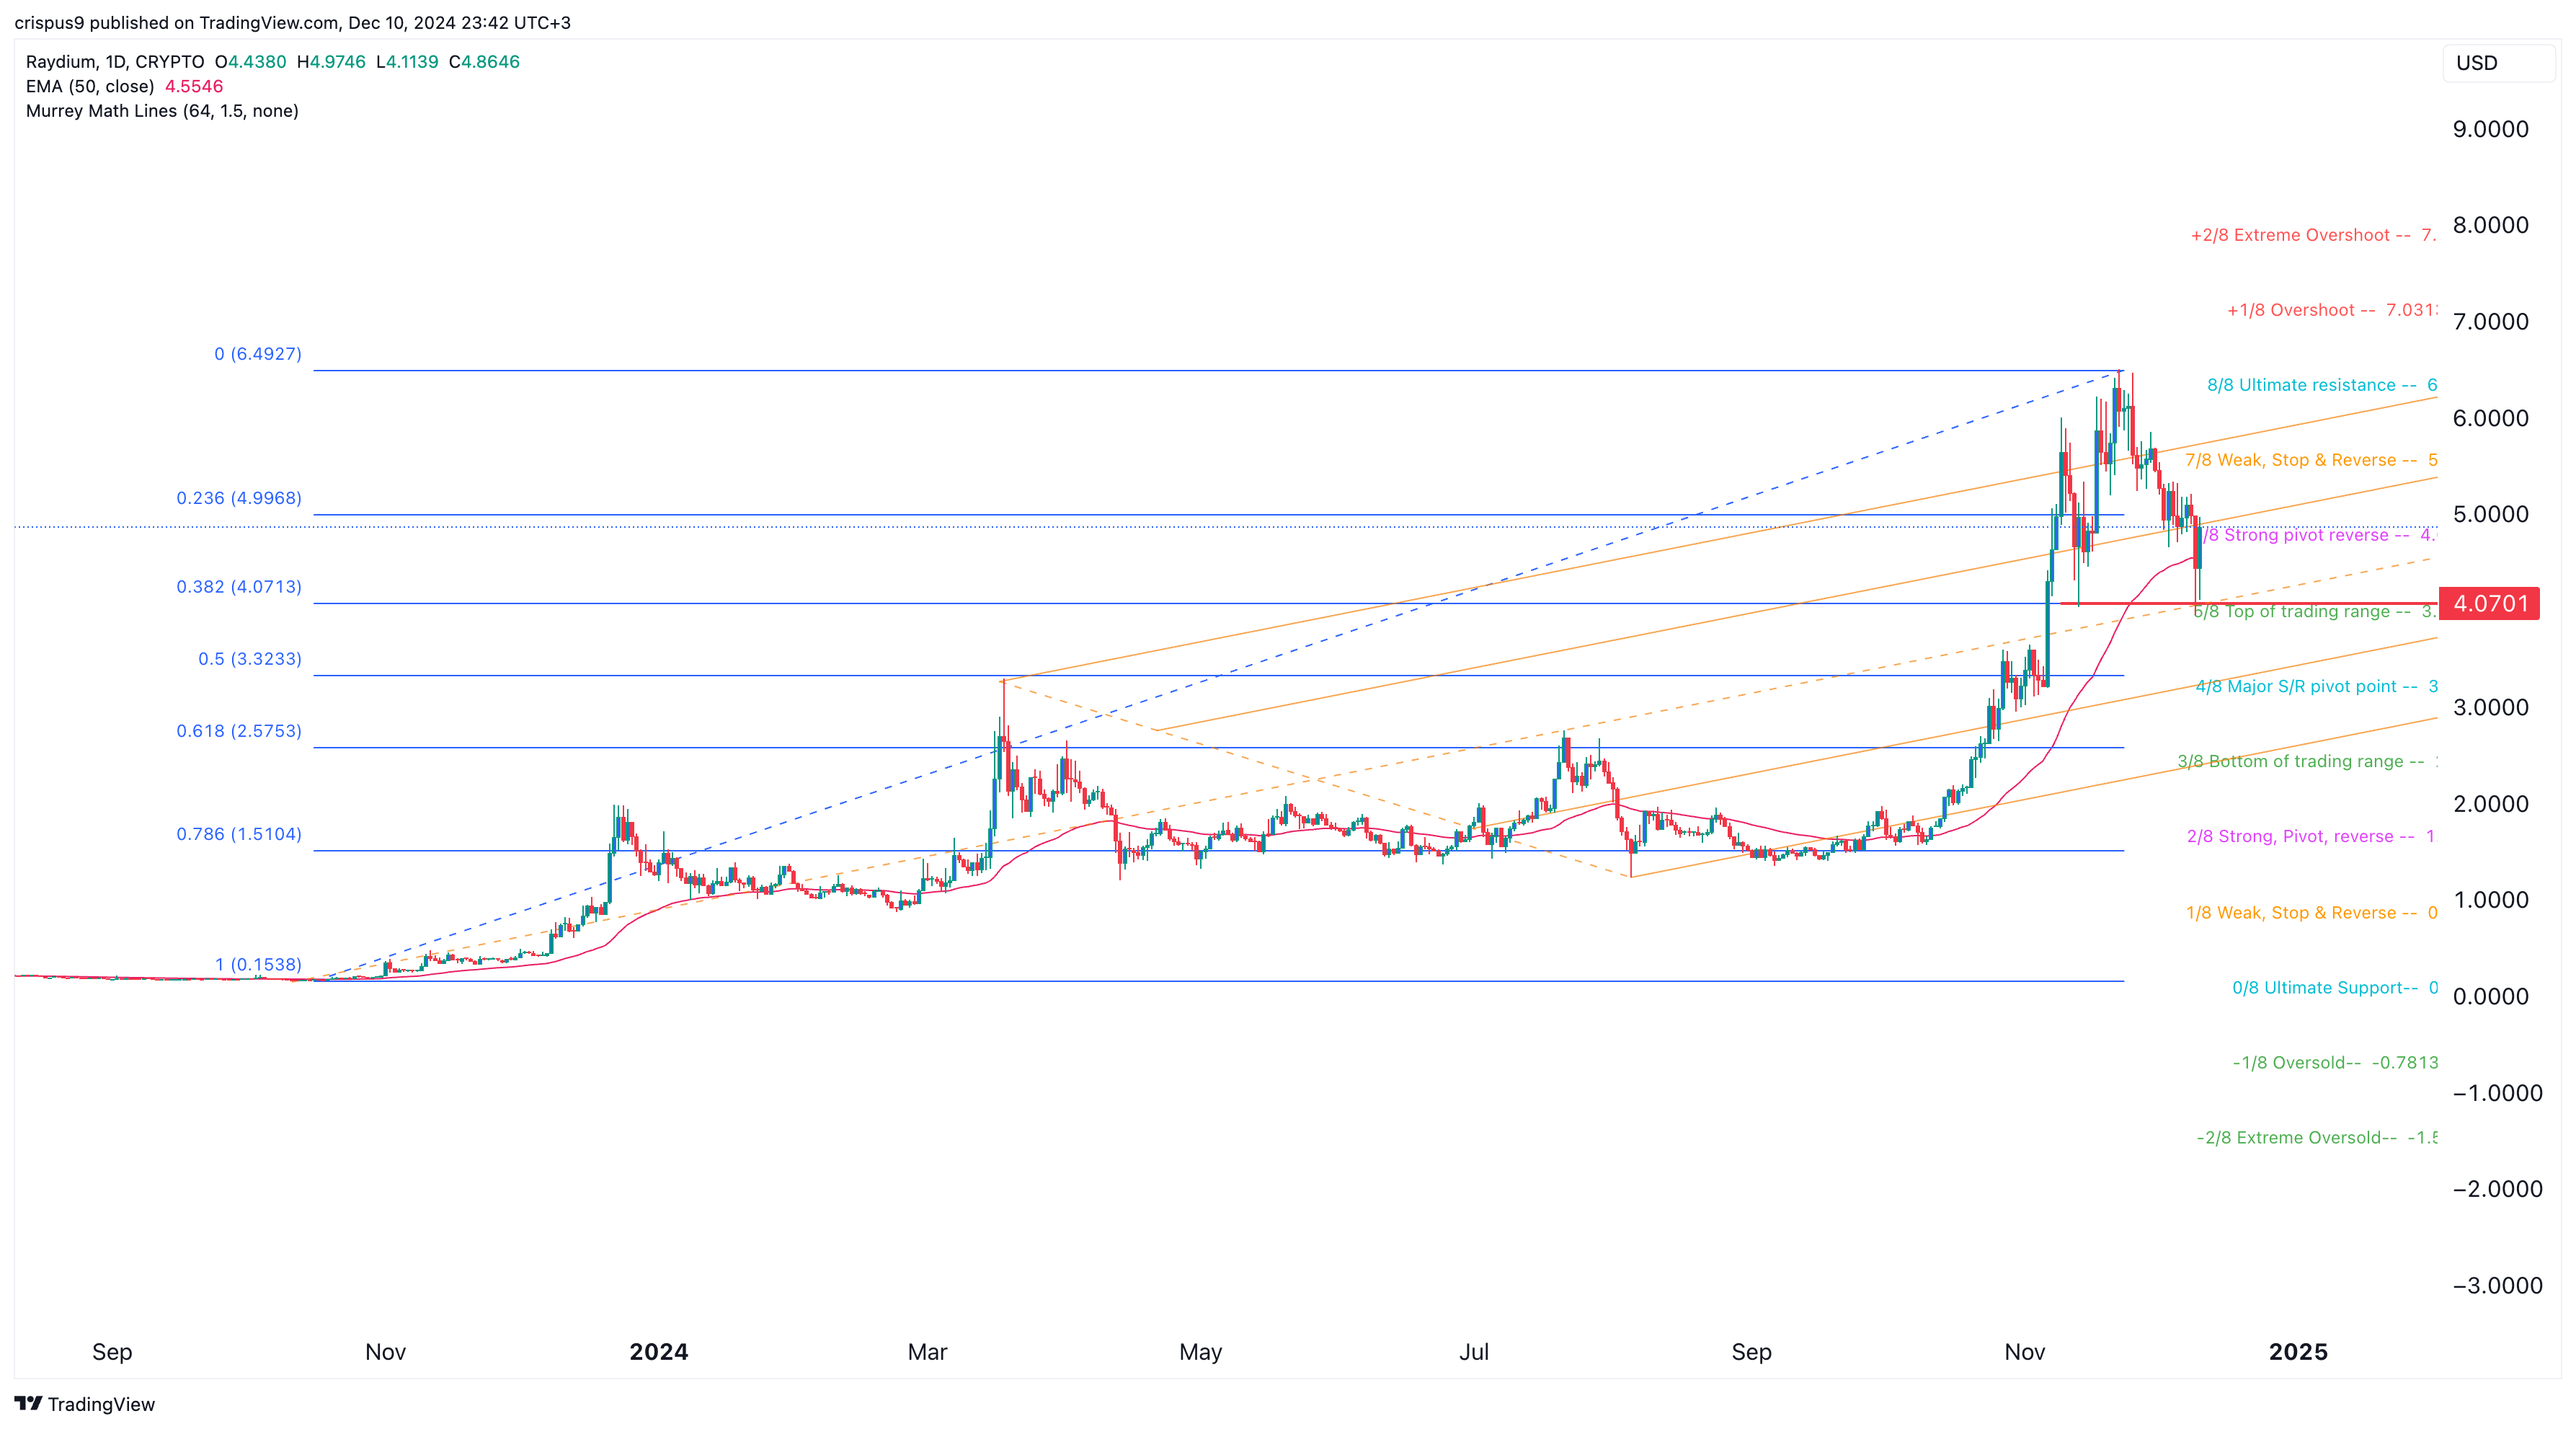
Task: Select the 0.618 (2.5753) Fibonacci label
Action: pyautogui.click(x=238, y=731)
